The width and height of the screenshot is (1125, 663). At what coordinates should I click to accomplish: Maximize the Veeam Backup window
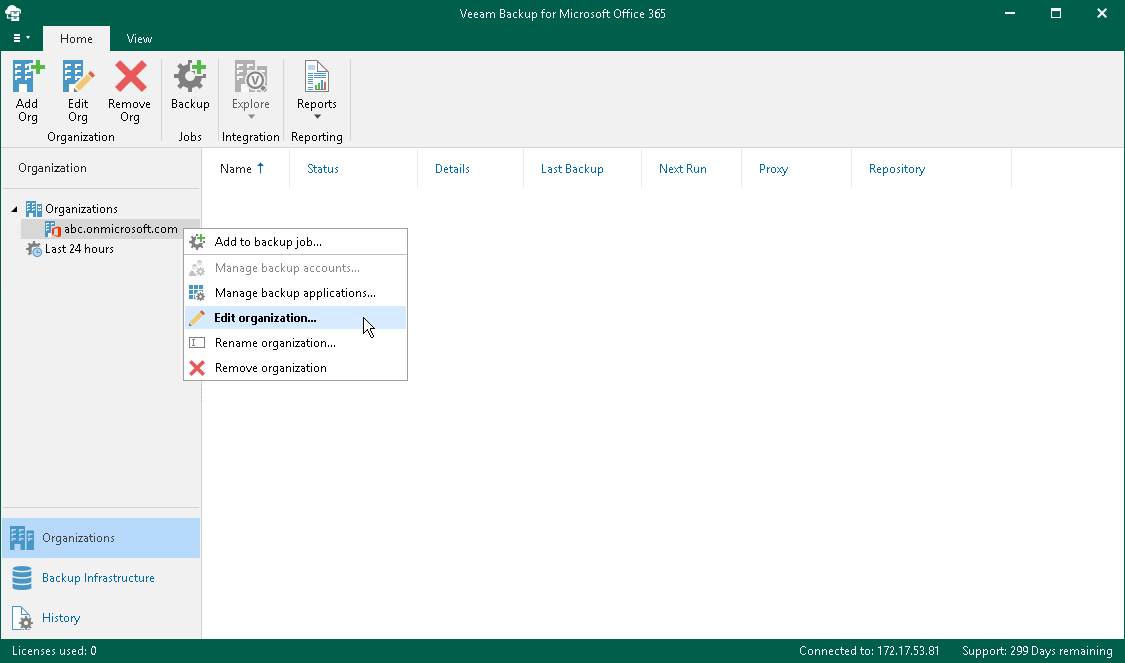click(x=1055, y=13)
